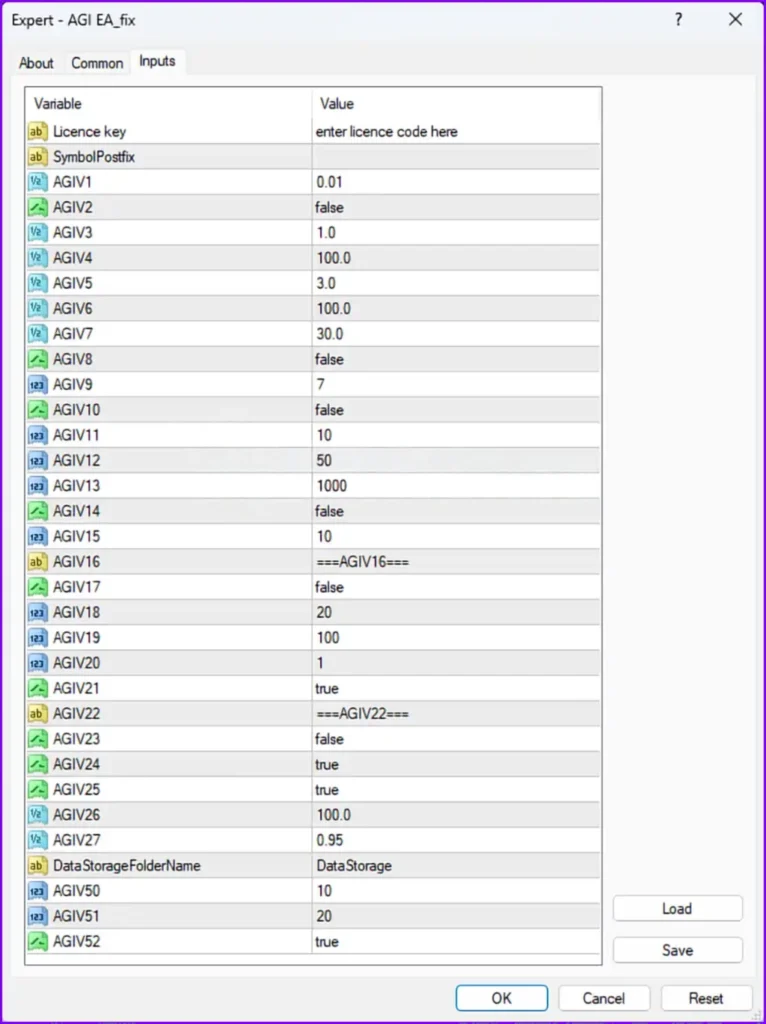This screenshot has width=766, height=1024.
Task: Select the AGIV50 variable name
Action: click(x=76, y=891)
